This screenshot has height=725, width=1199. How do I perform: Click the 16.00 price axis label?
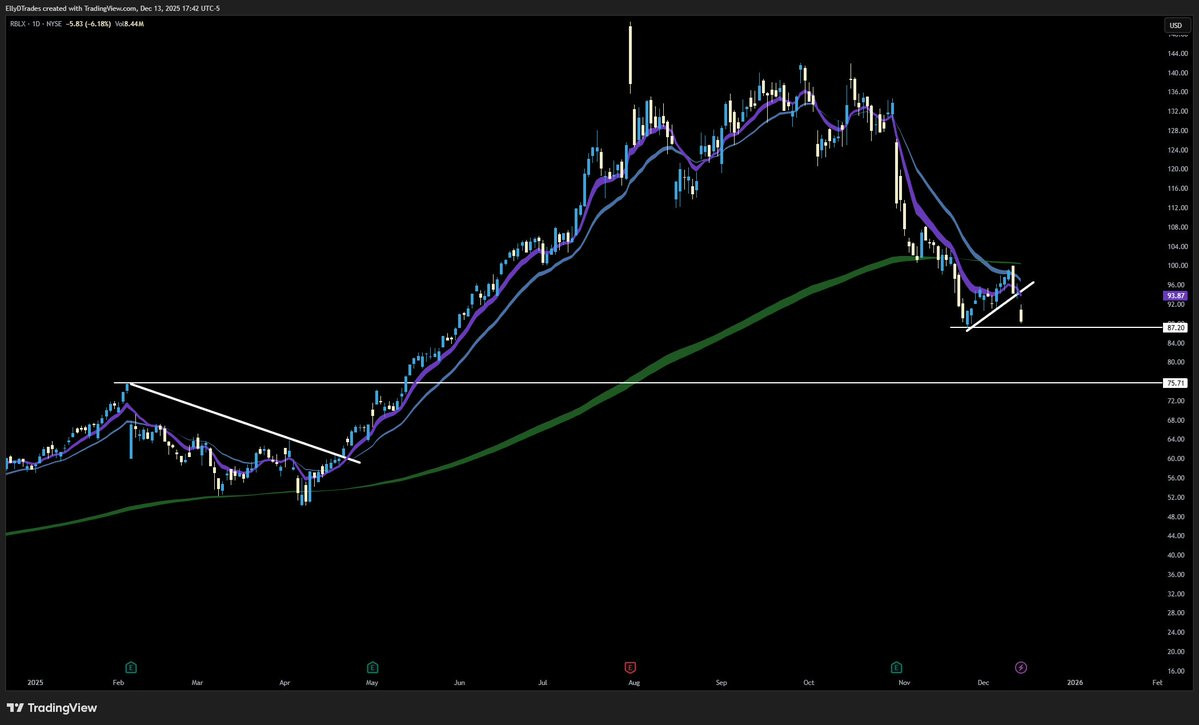(1178, 671)
